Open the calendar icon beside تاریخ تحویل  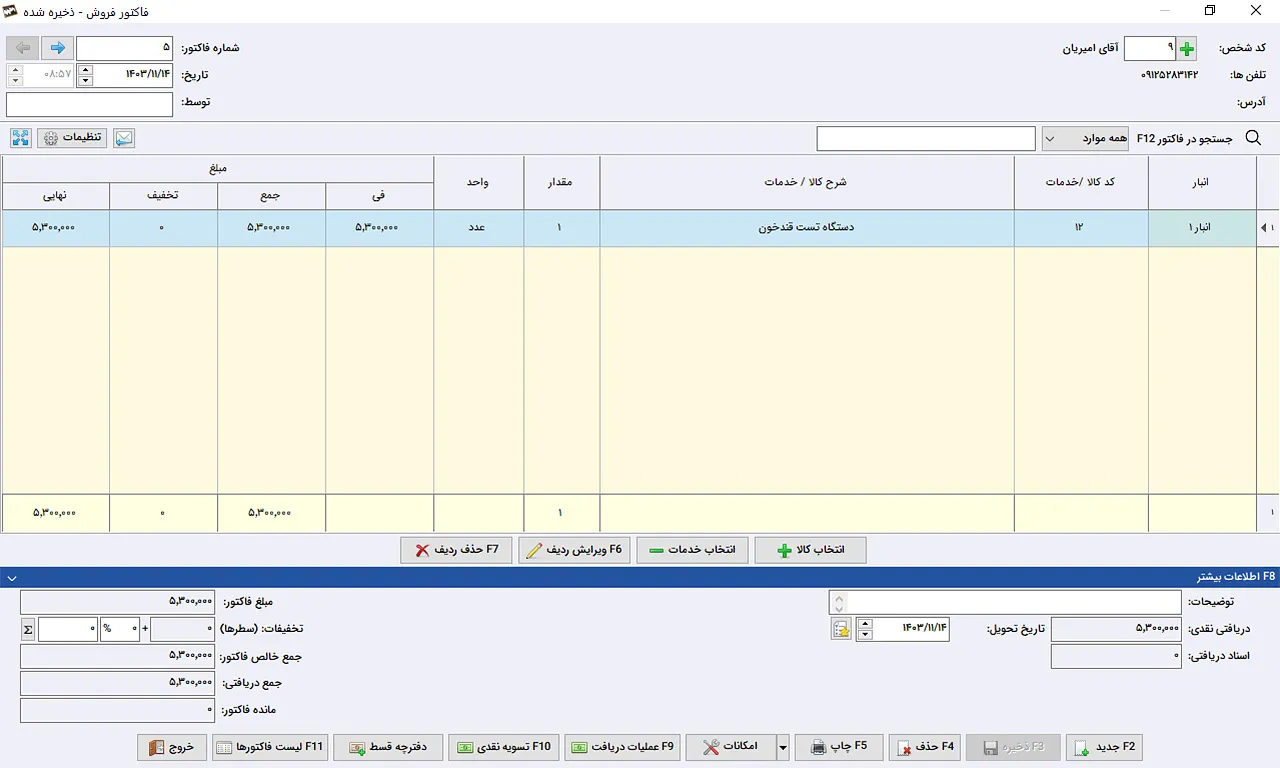[841, 629]
